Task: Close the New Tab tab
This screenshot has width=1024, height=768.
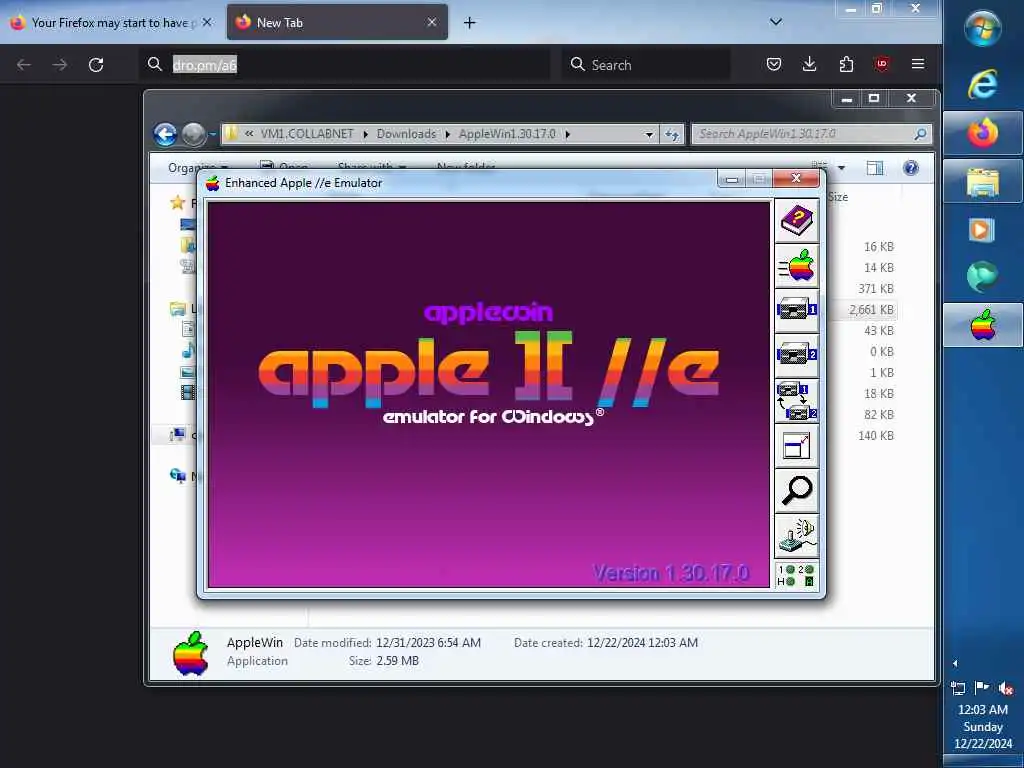Action: (x=432, y=22)
